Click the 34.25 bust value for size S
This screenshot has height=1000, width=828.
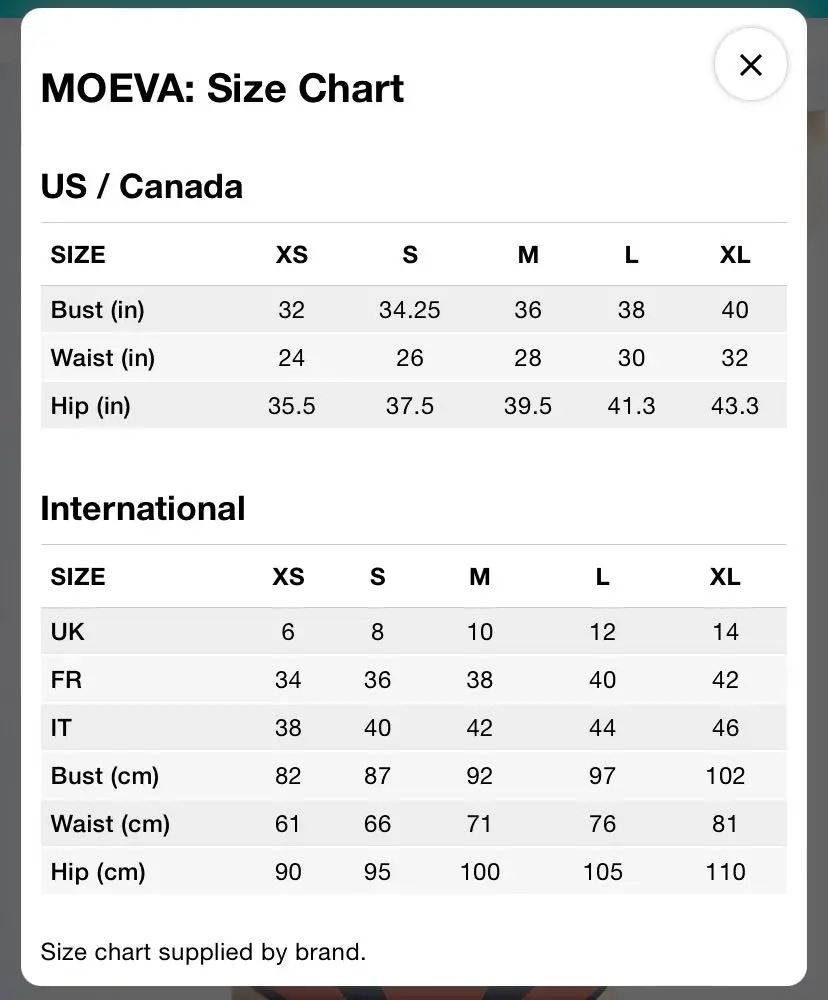pos(410,310)
